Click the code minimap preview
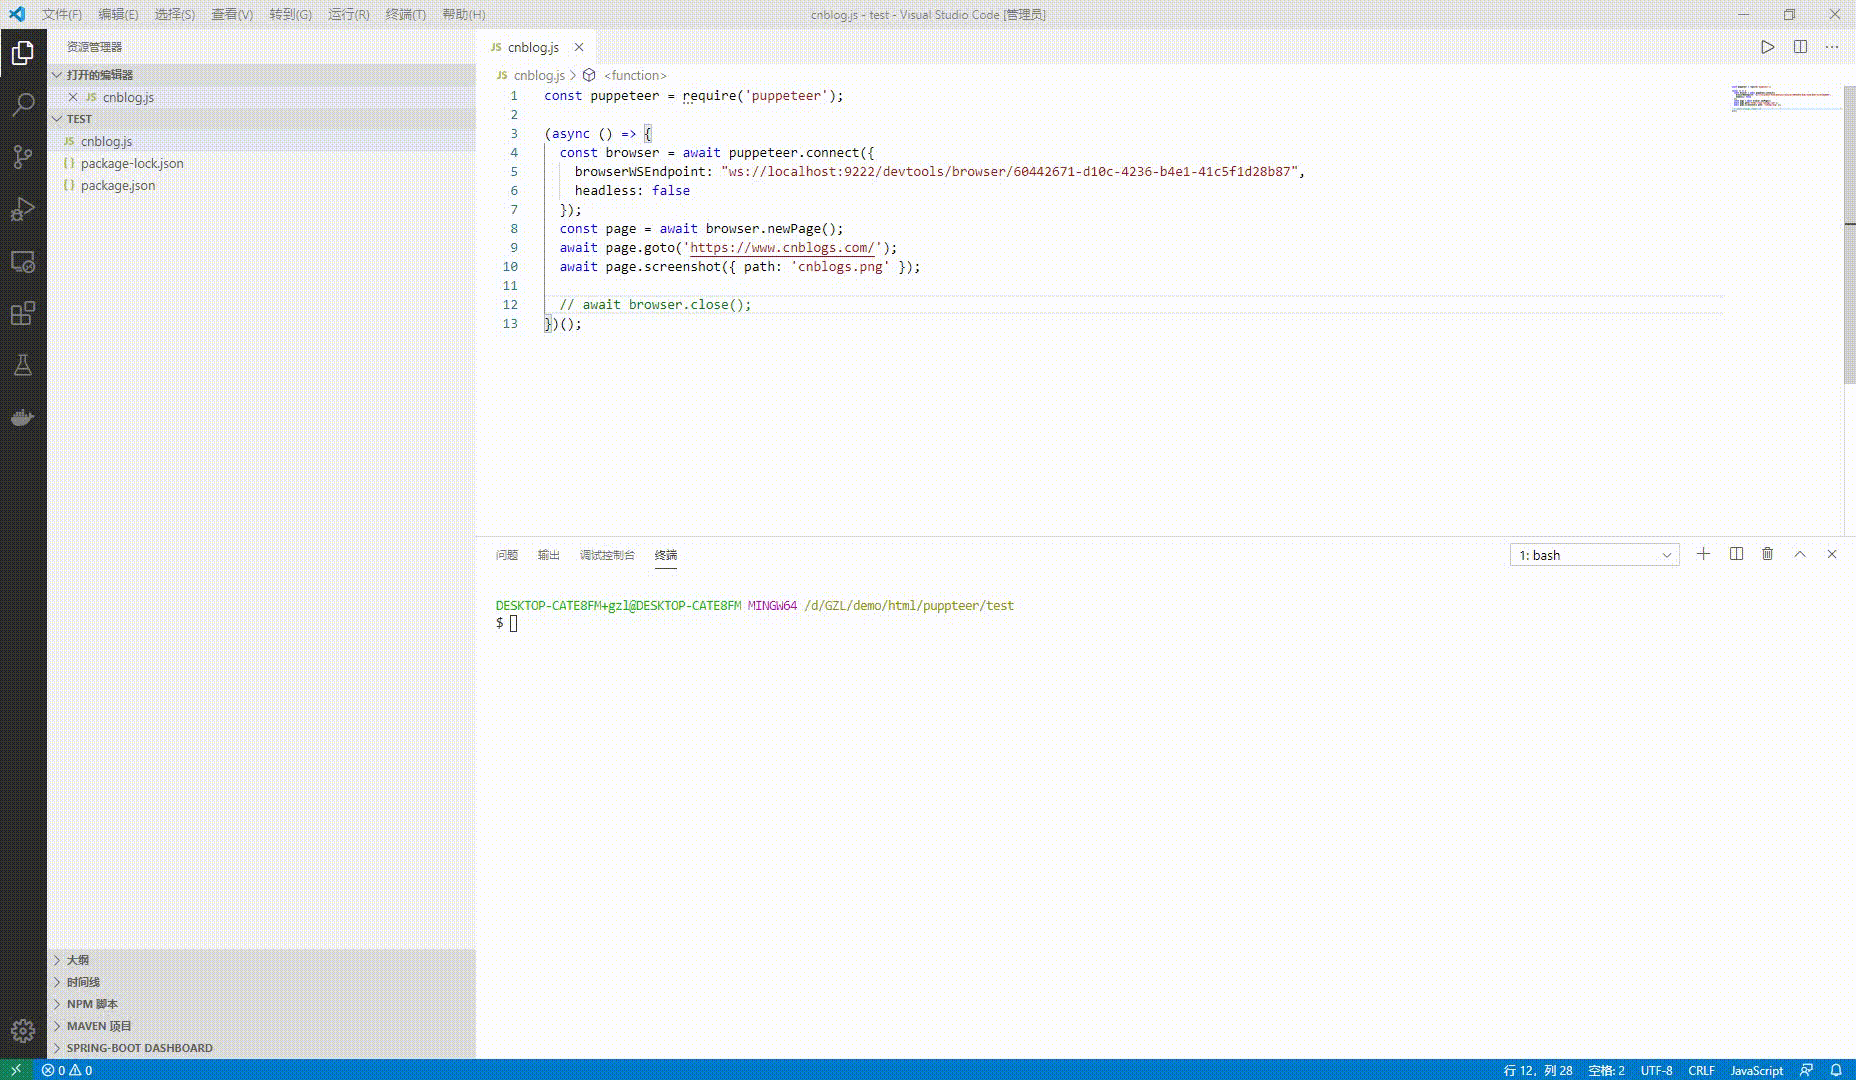Screen dimensions: 1856x1080 tap(1785, 98)
